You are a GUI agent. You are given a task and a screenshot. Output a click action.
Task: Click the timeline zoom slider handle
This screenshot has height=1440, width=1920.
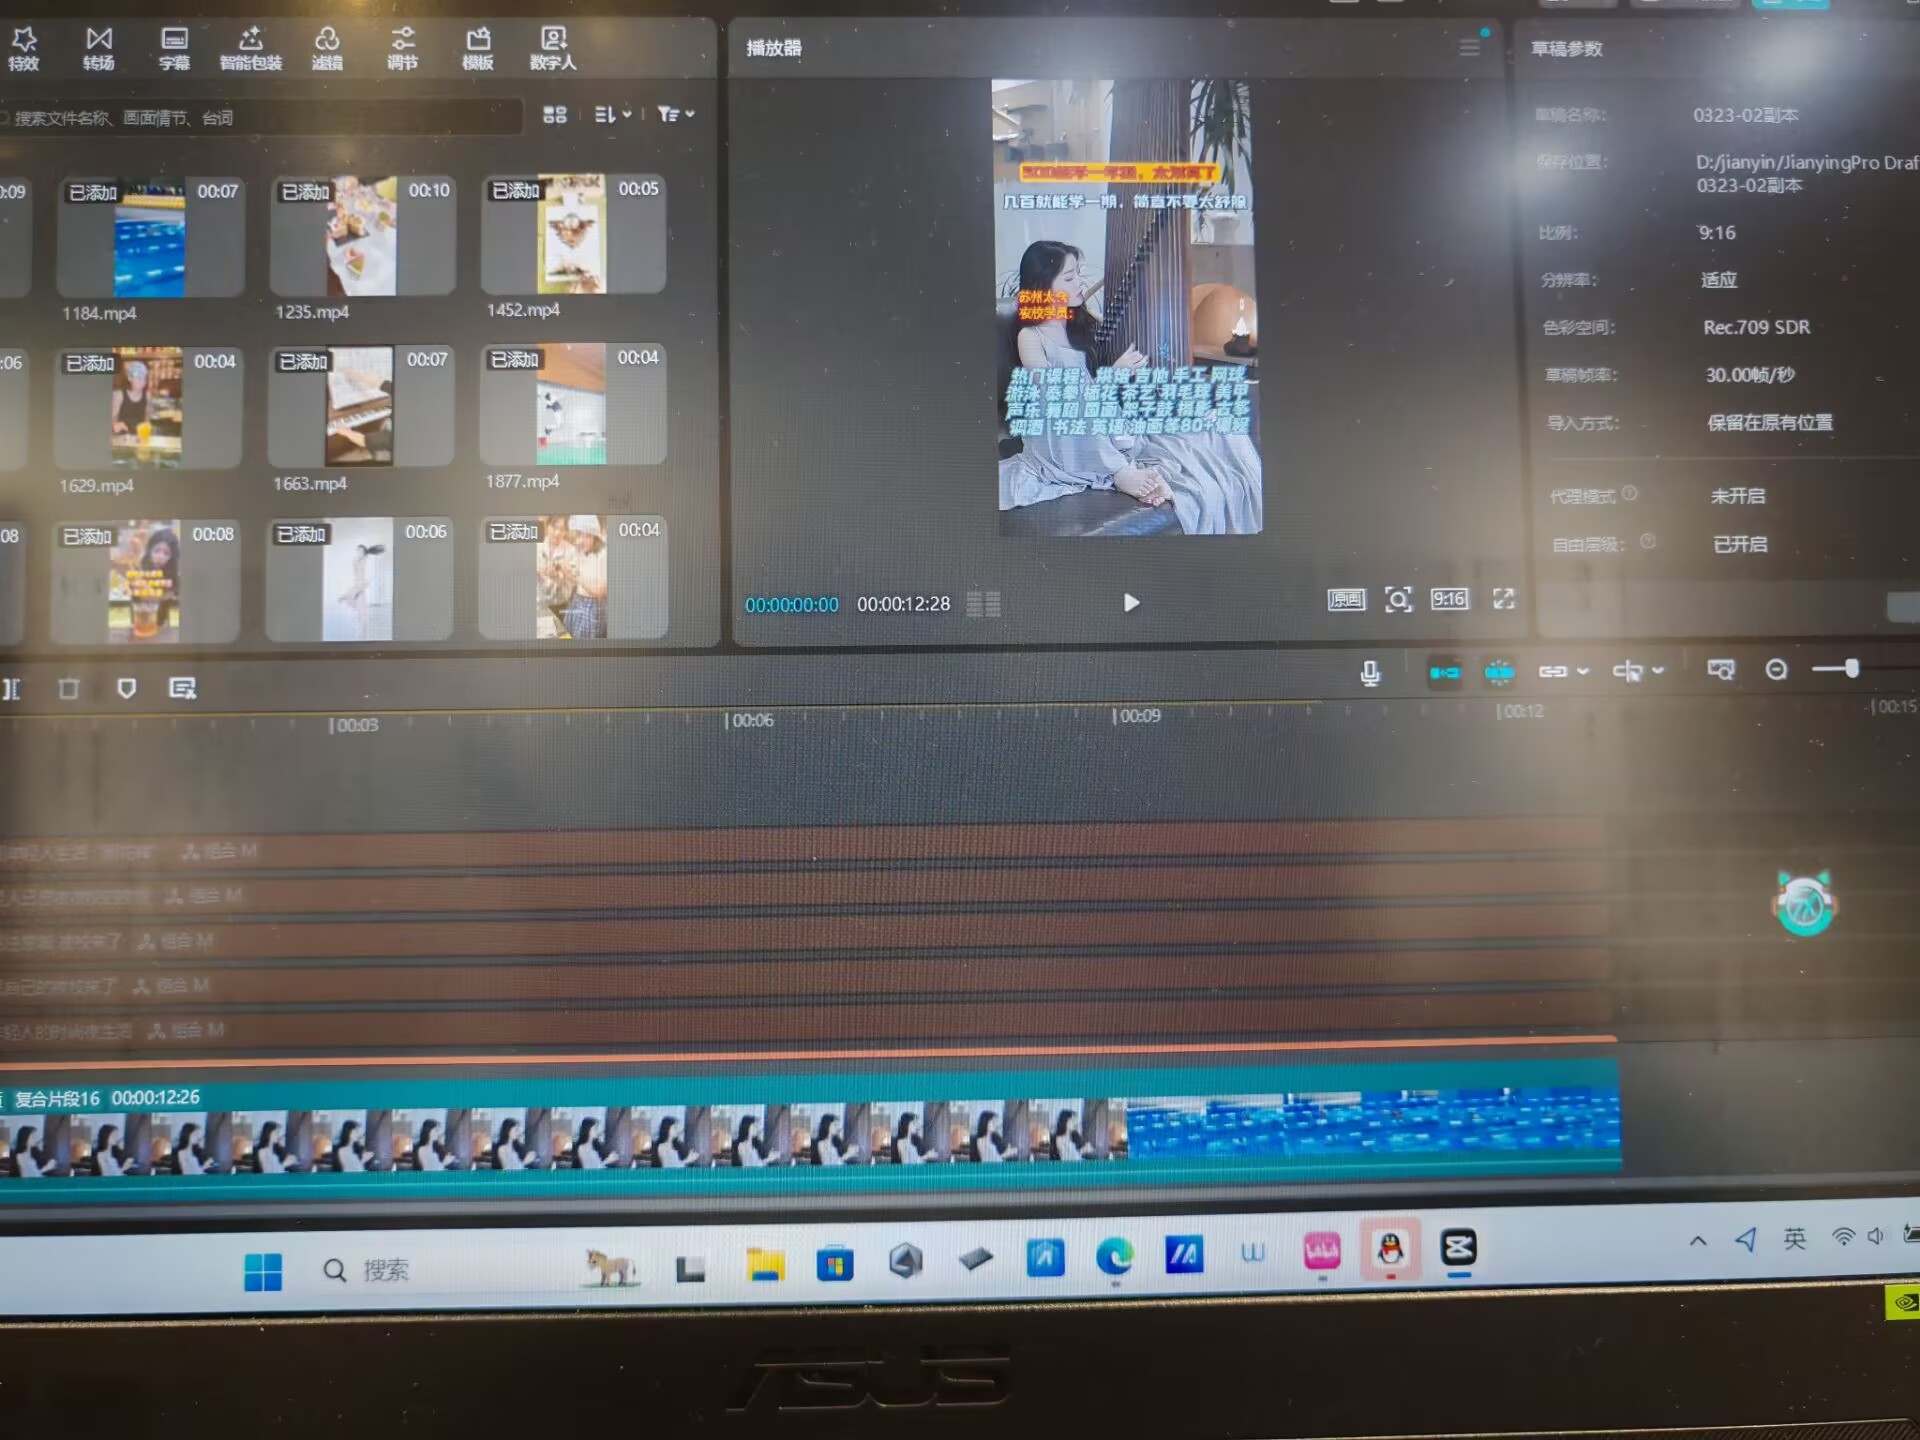point(1852,668)
